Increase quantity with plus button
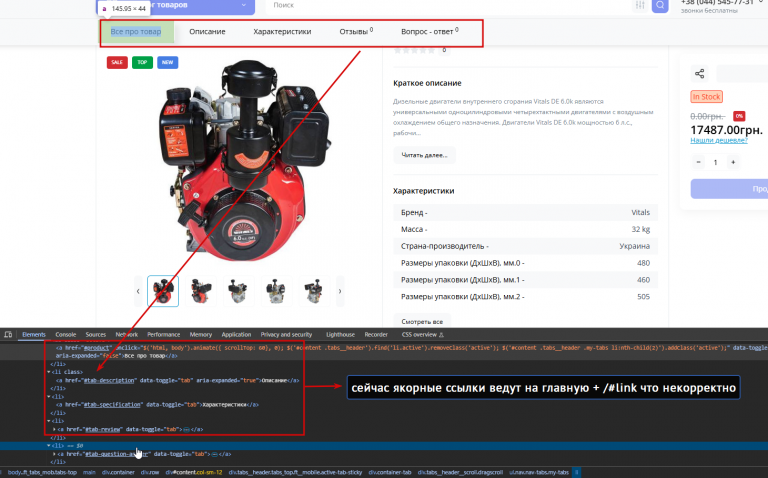Viewport: 768px width, 478px height. pos(733,162)
